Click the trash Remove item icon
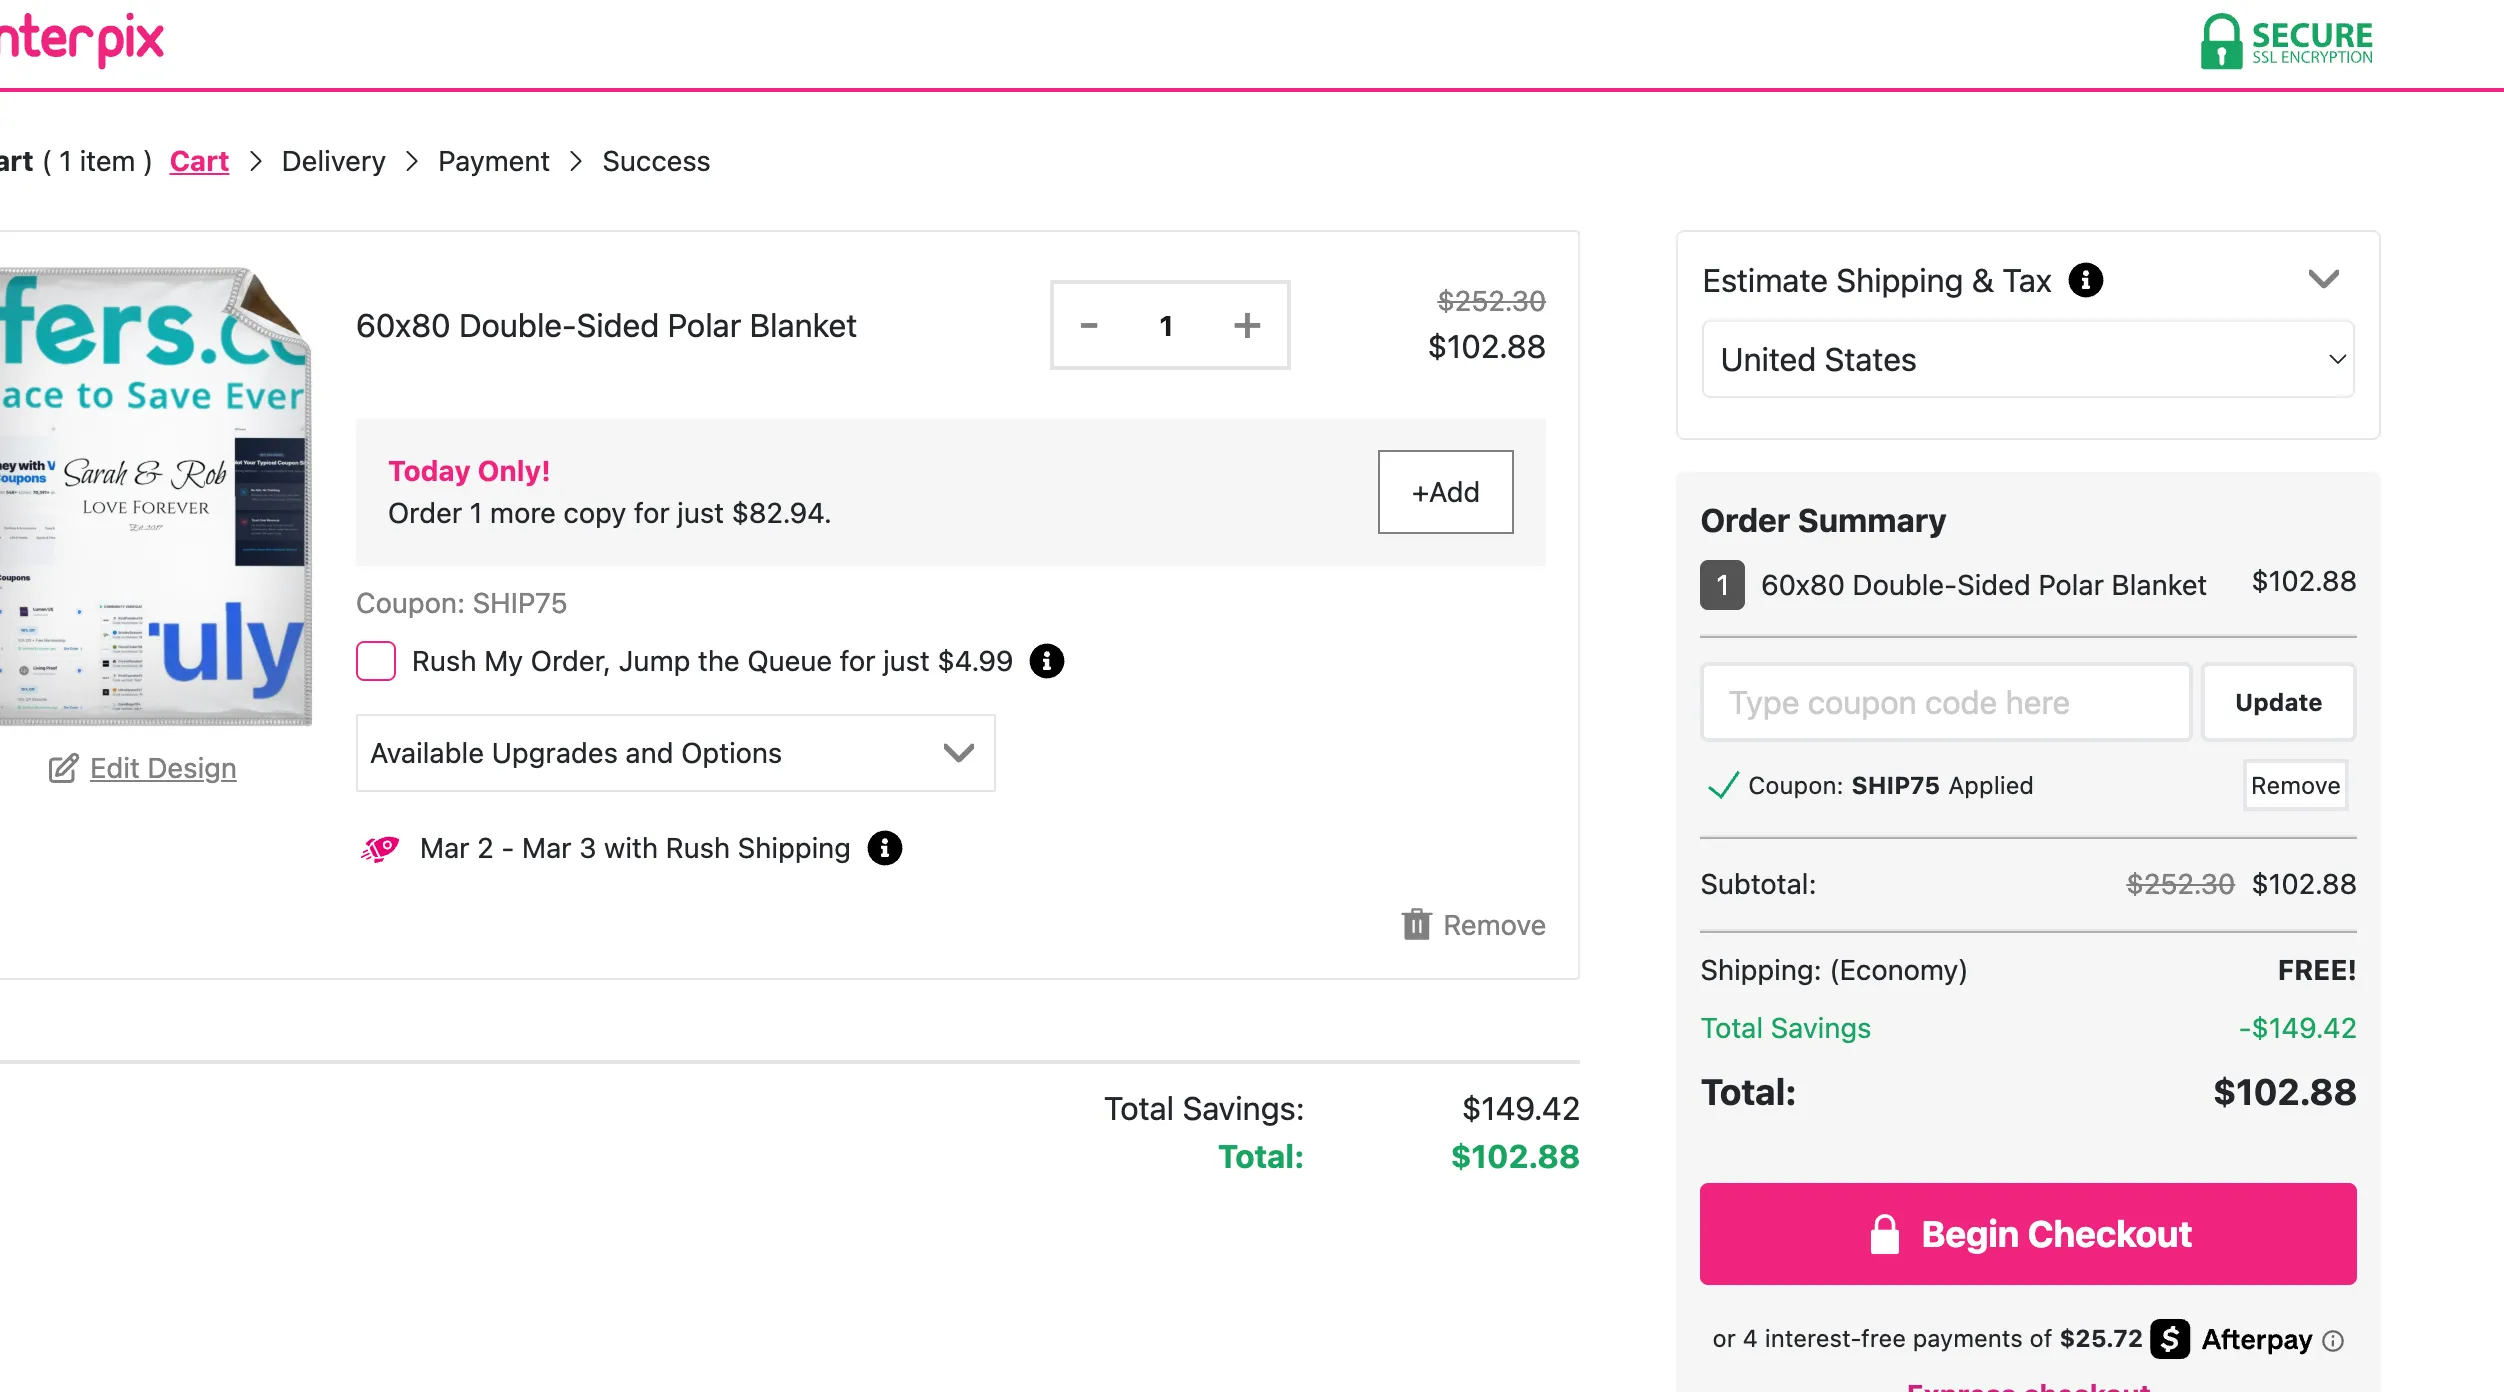Image resolution: width=2504 pixels, height=1392 pixels. (x=1416, y=925)
